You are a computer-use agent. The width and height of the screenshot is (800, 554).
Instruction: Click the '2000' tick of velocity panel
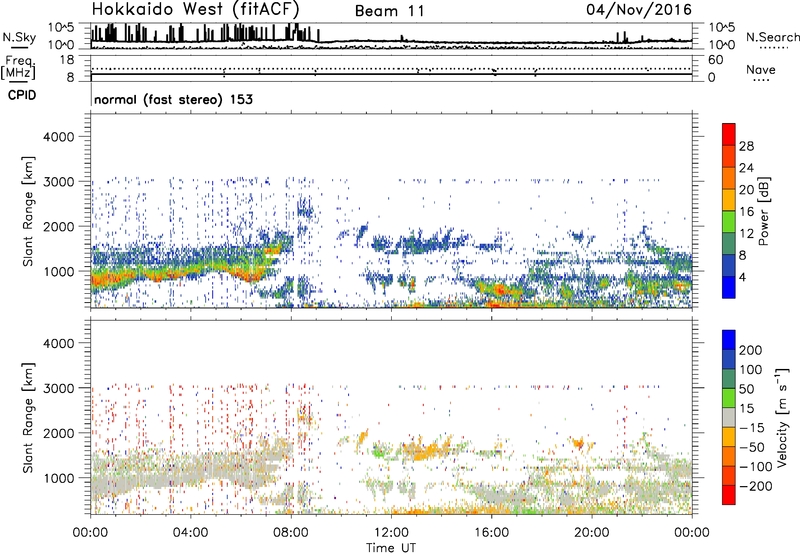(59, 433)
